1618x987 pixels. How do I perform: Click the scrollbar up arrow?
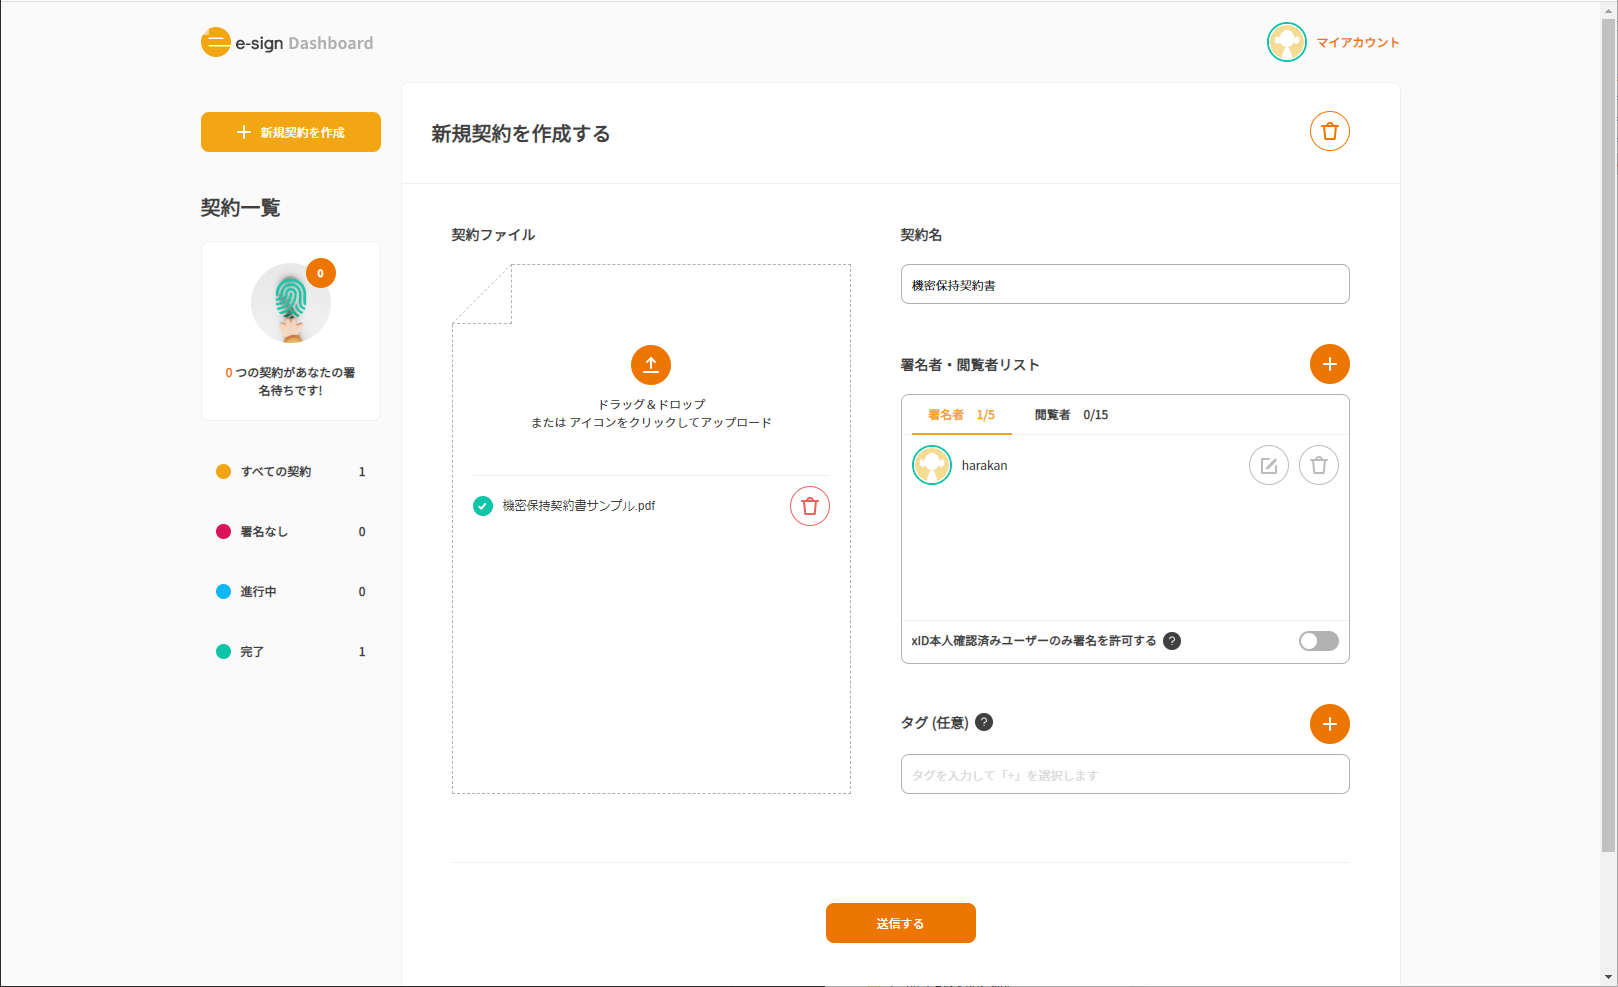(1609, 9)
